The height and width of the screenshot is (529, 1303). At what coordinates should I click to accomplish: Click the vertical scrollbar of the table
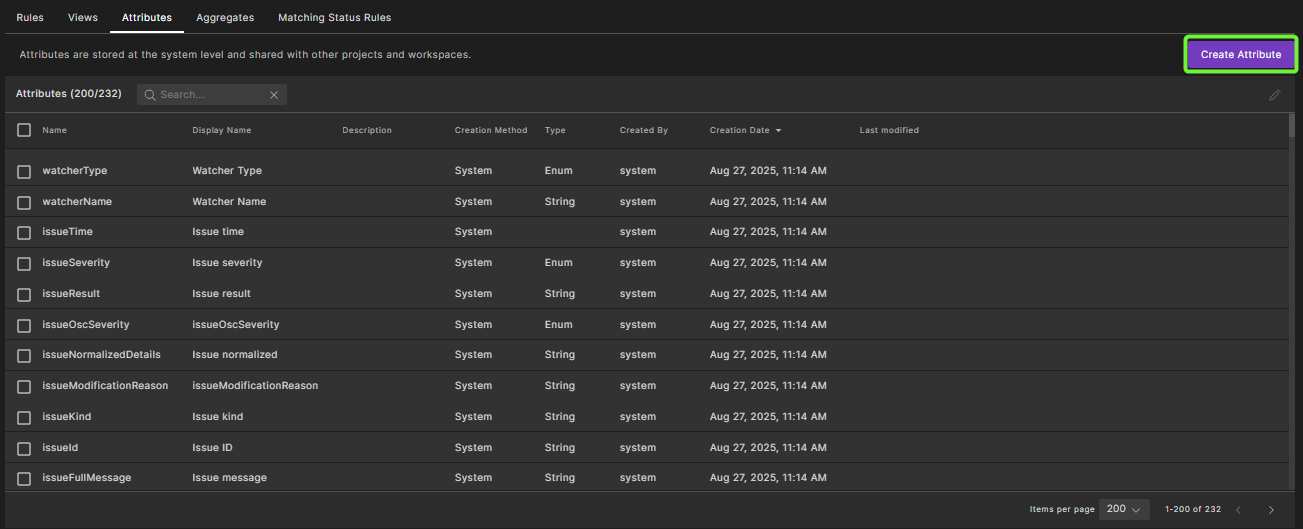[x=1291, y=300]
